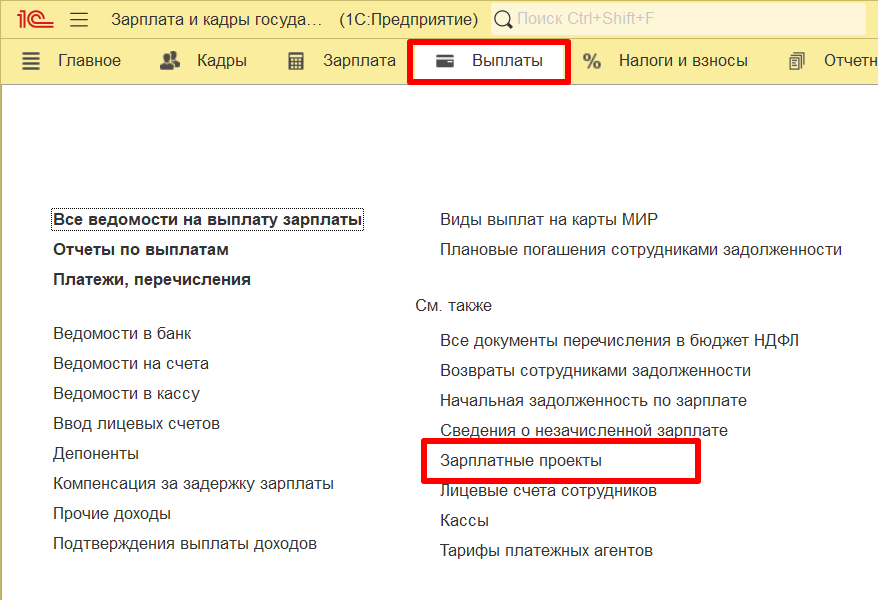Open the Налоги и взносы section
Screen dimensions: 878x600
click(682, 61)
